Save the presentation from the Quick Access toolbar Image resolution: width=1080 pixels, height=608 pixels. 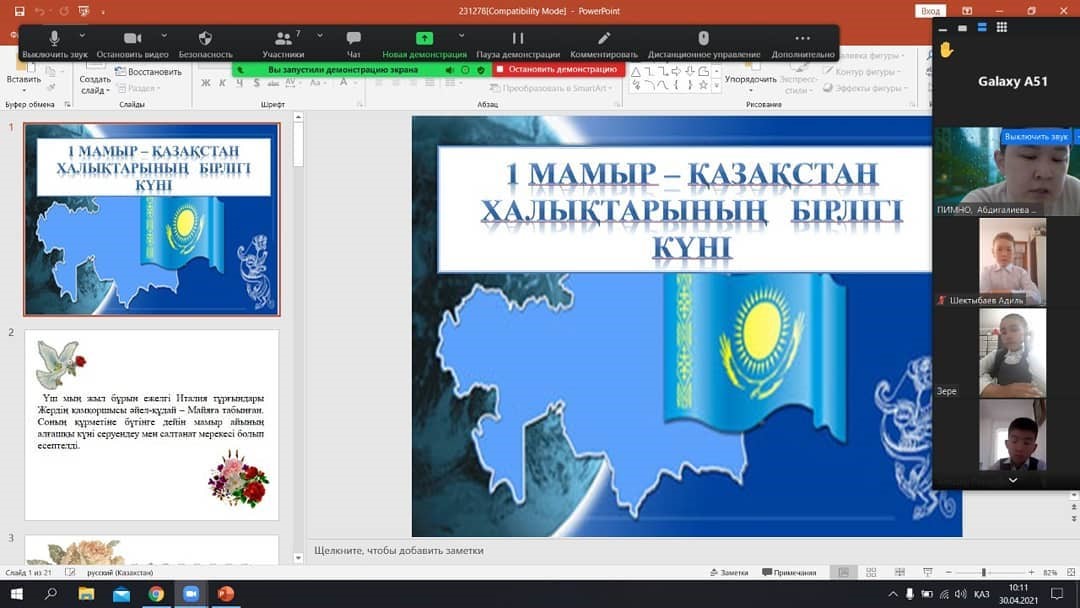[x=19, y=11]
